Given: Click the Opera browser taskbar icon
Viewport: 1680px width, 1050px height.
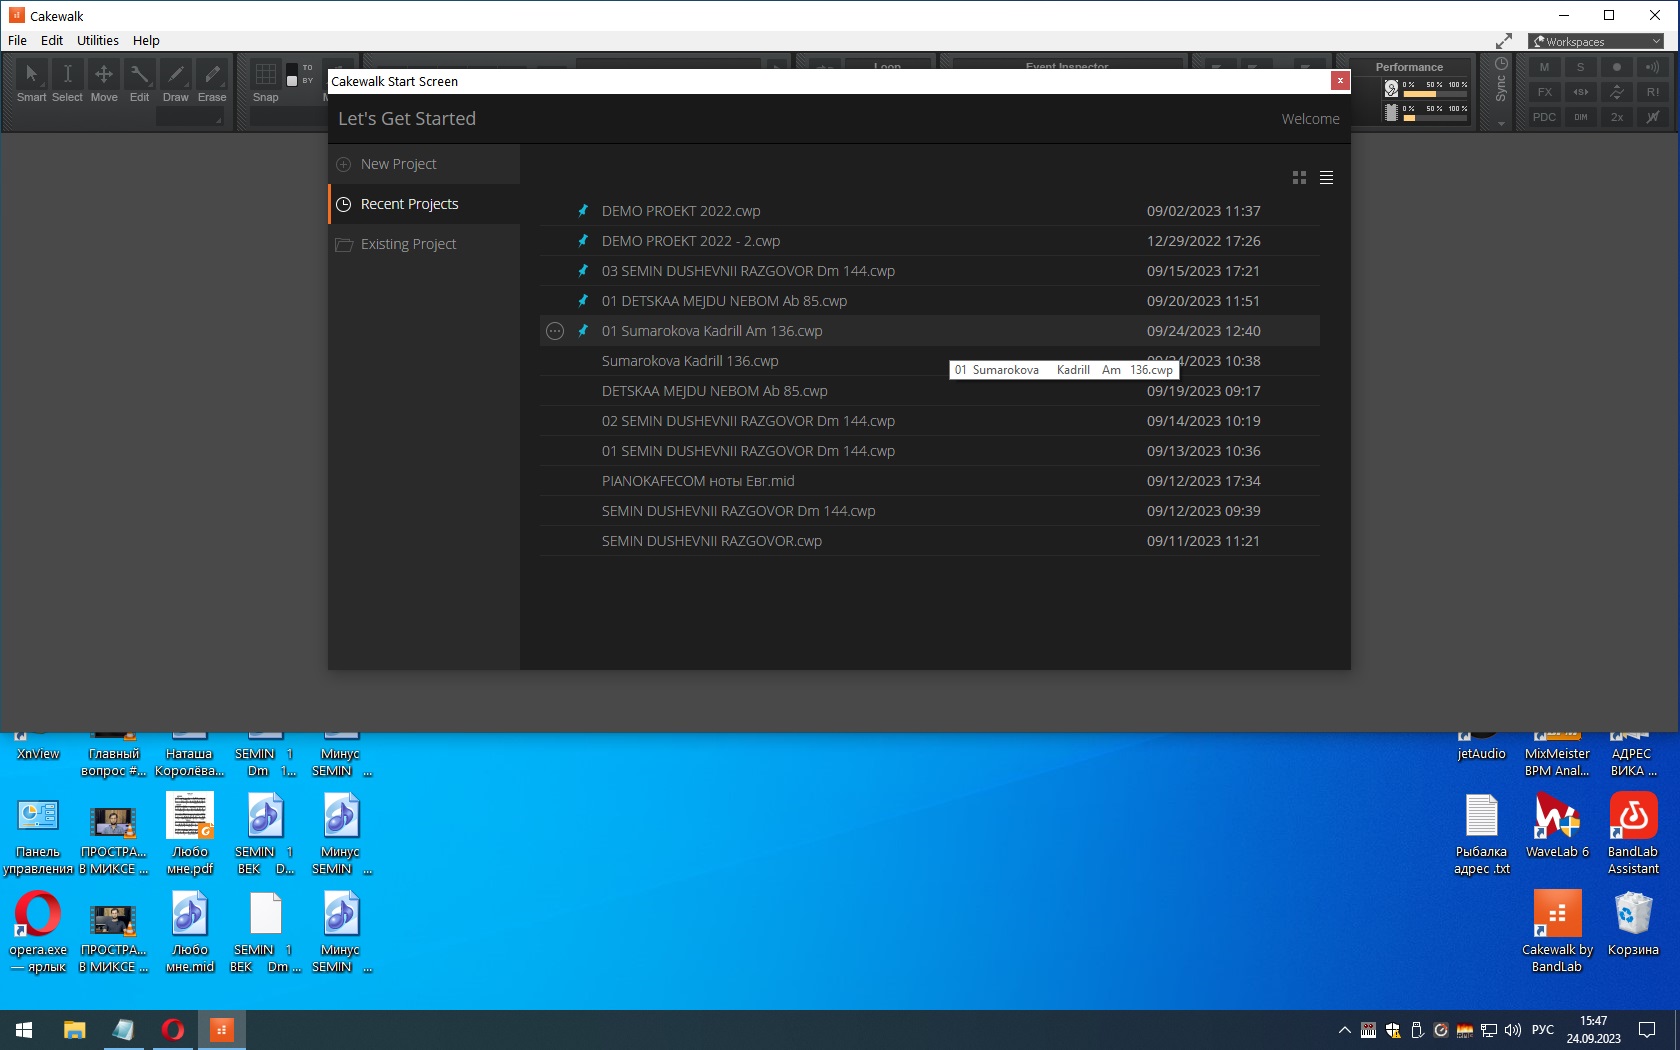Looking at the screenshot, I should click(x=172, y=1030).
